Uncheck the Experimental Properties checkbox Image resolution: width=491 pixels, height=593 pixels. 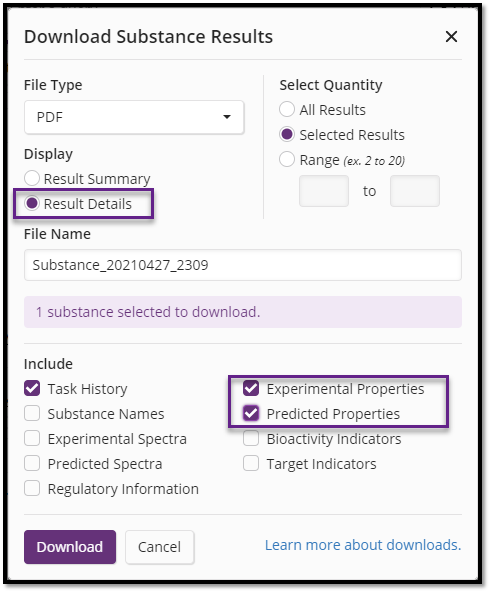point(251,388)
